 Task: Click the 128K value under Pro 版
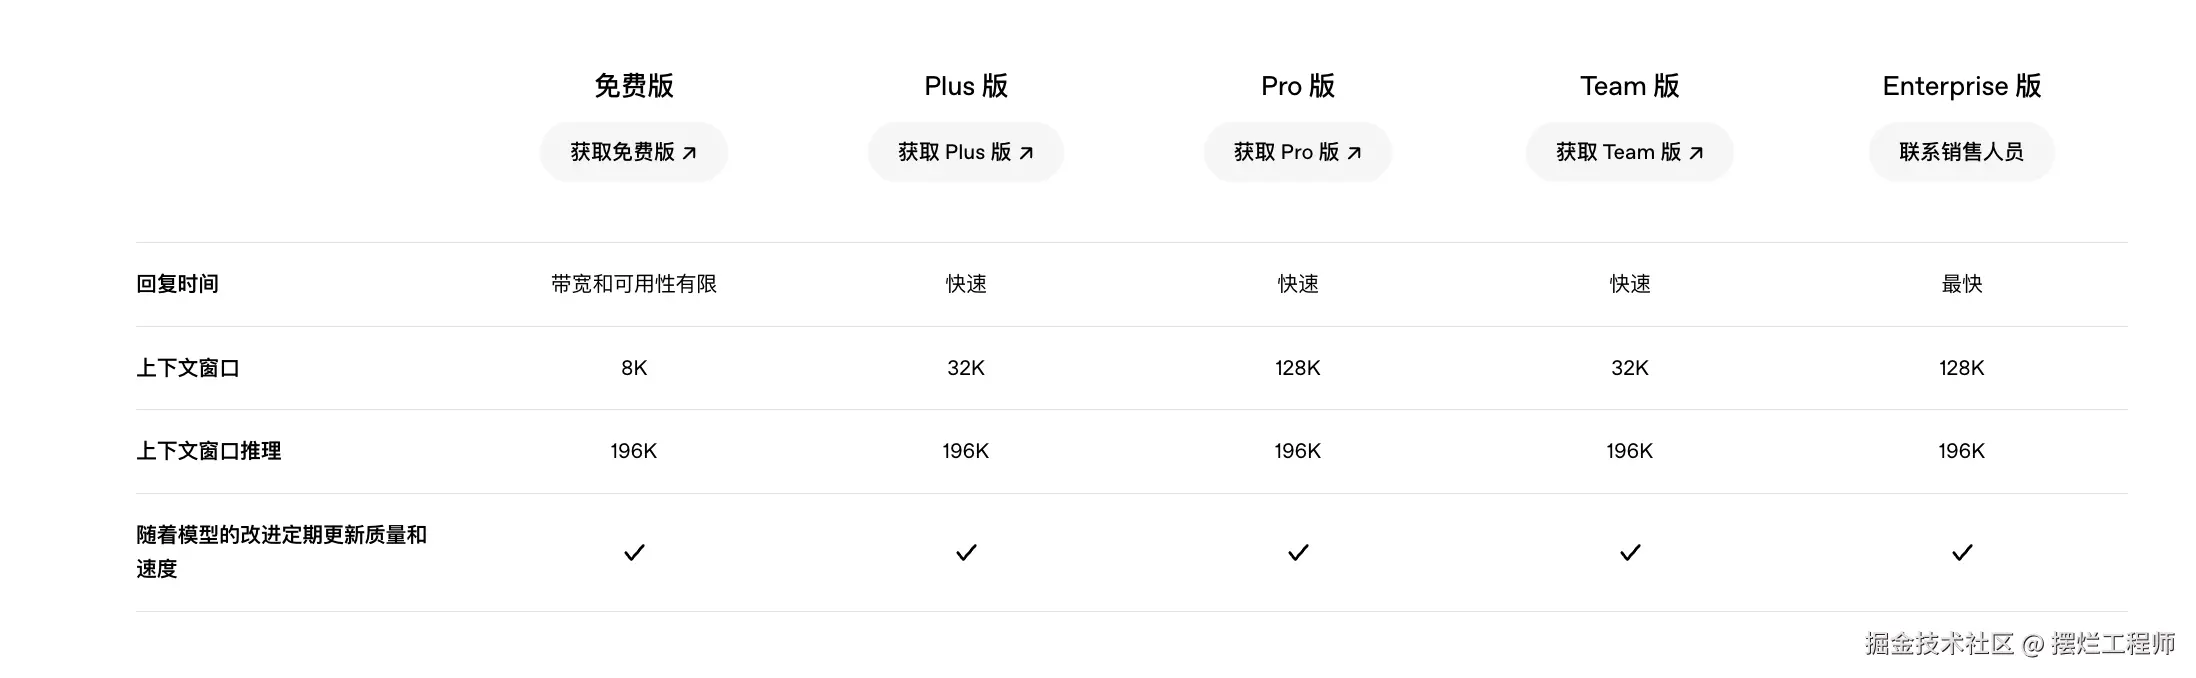[1298, 368]
